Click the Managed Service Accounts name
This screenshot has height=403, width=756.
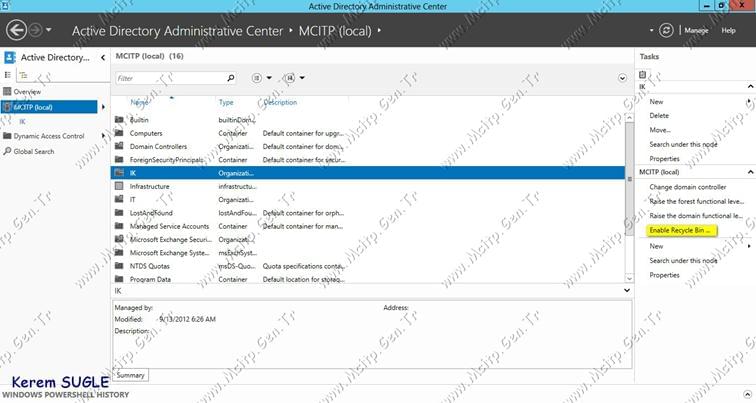point(169,226)
